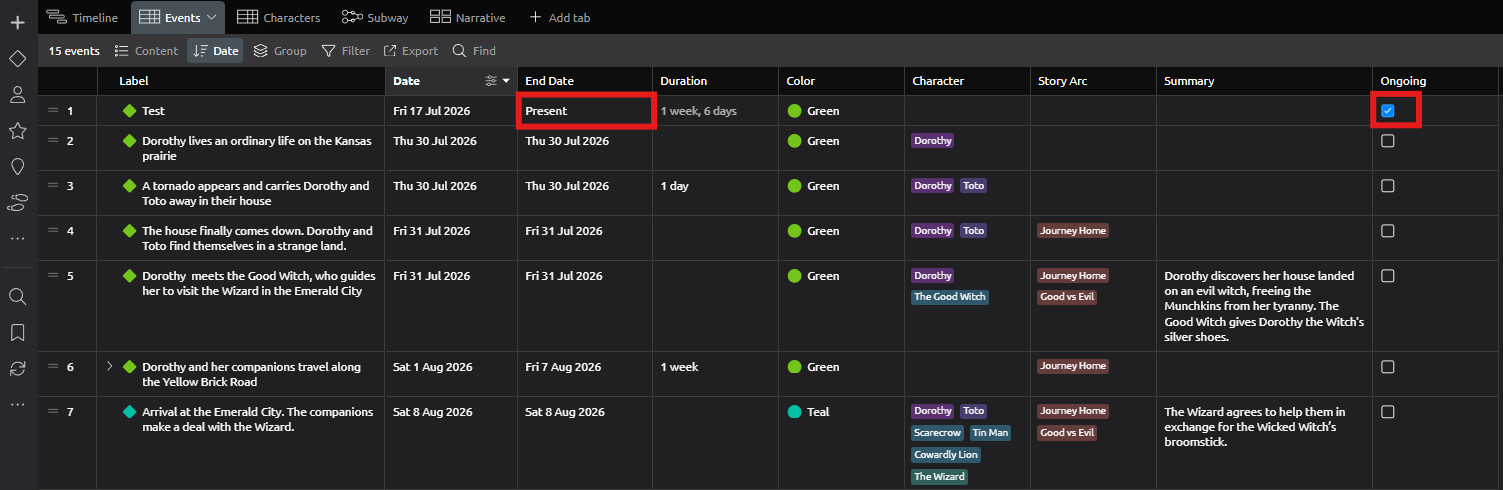The height and width of the screenshot is (490, 1503).
Task: Click the green color swatch in Test row
Action: pyautogui.click(x=795, y=111)
